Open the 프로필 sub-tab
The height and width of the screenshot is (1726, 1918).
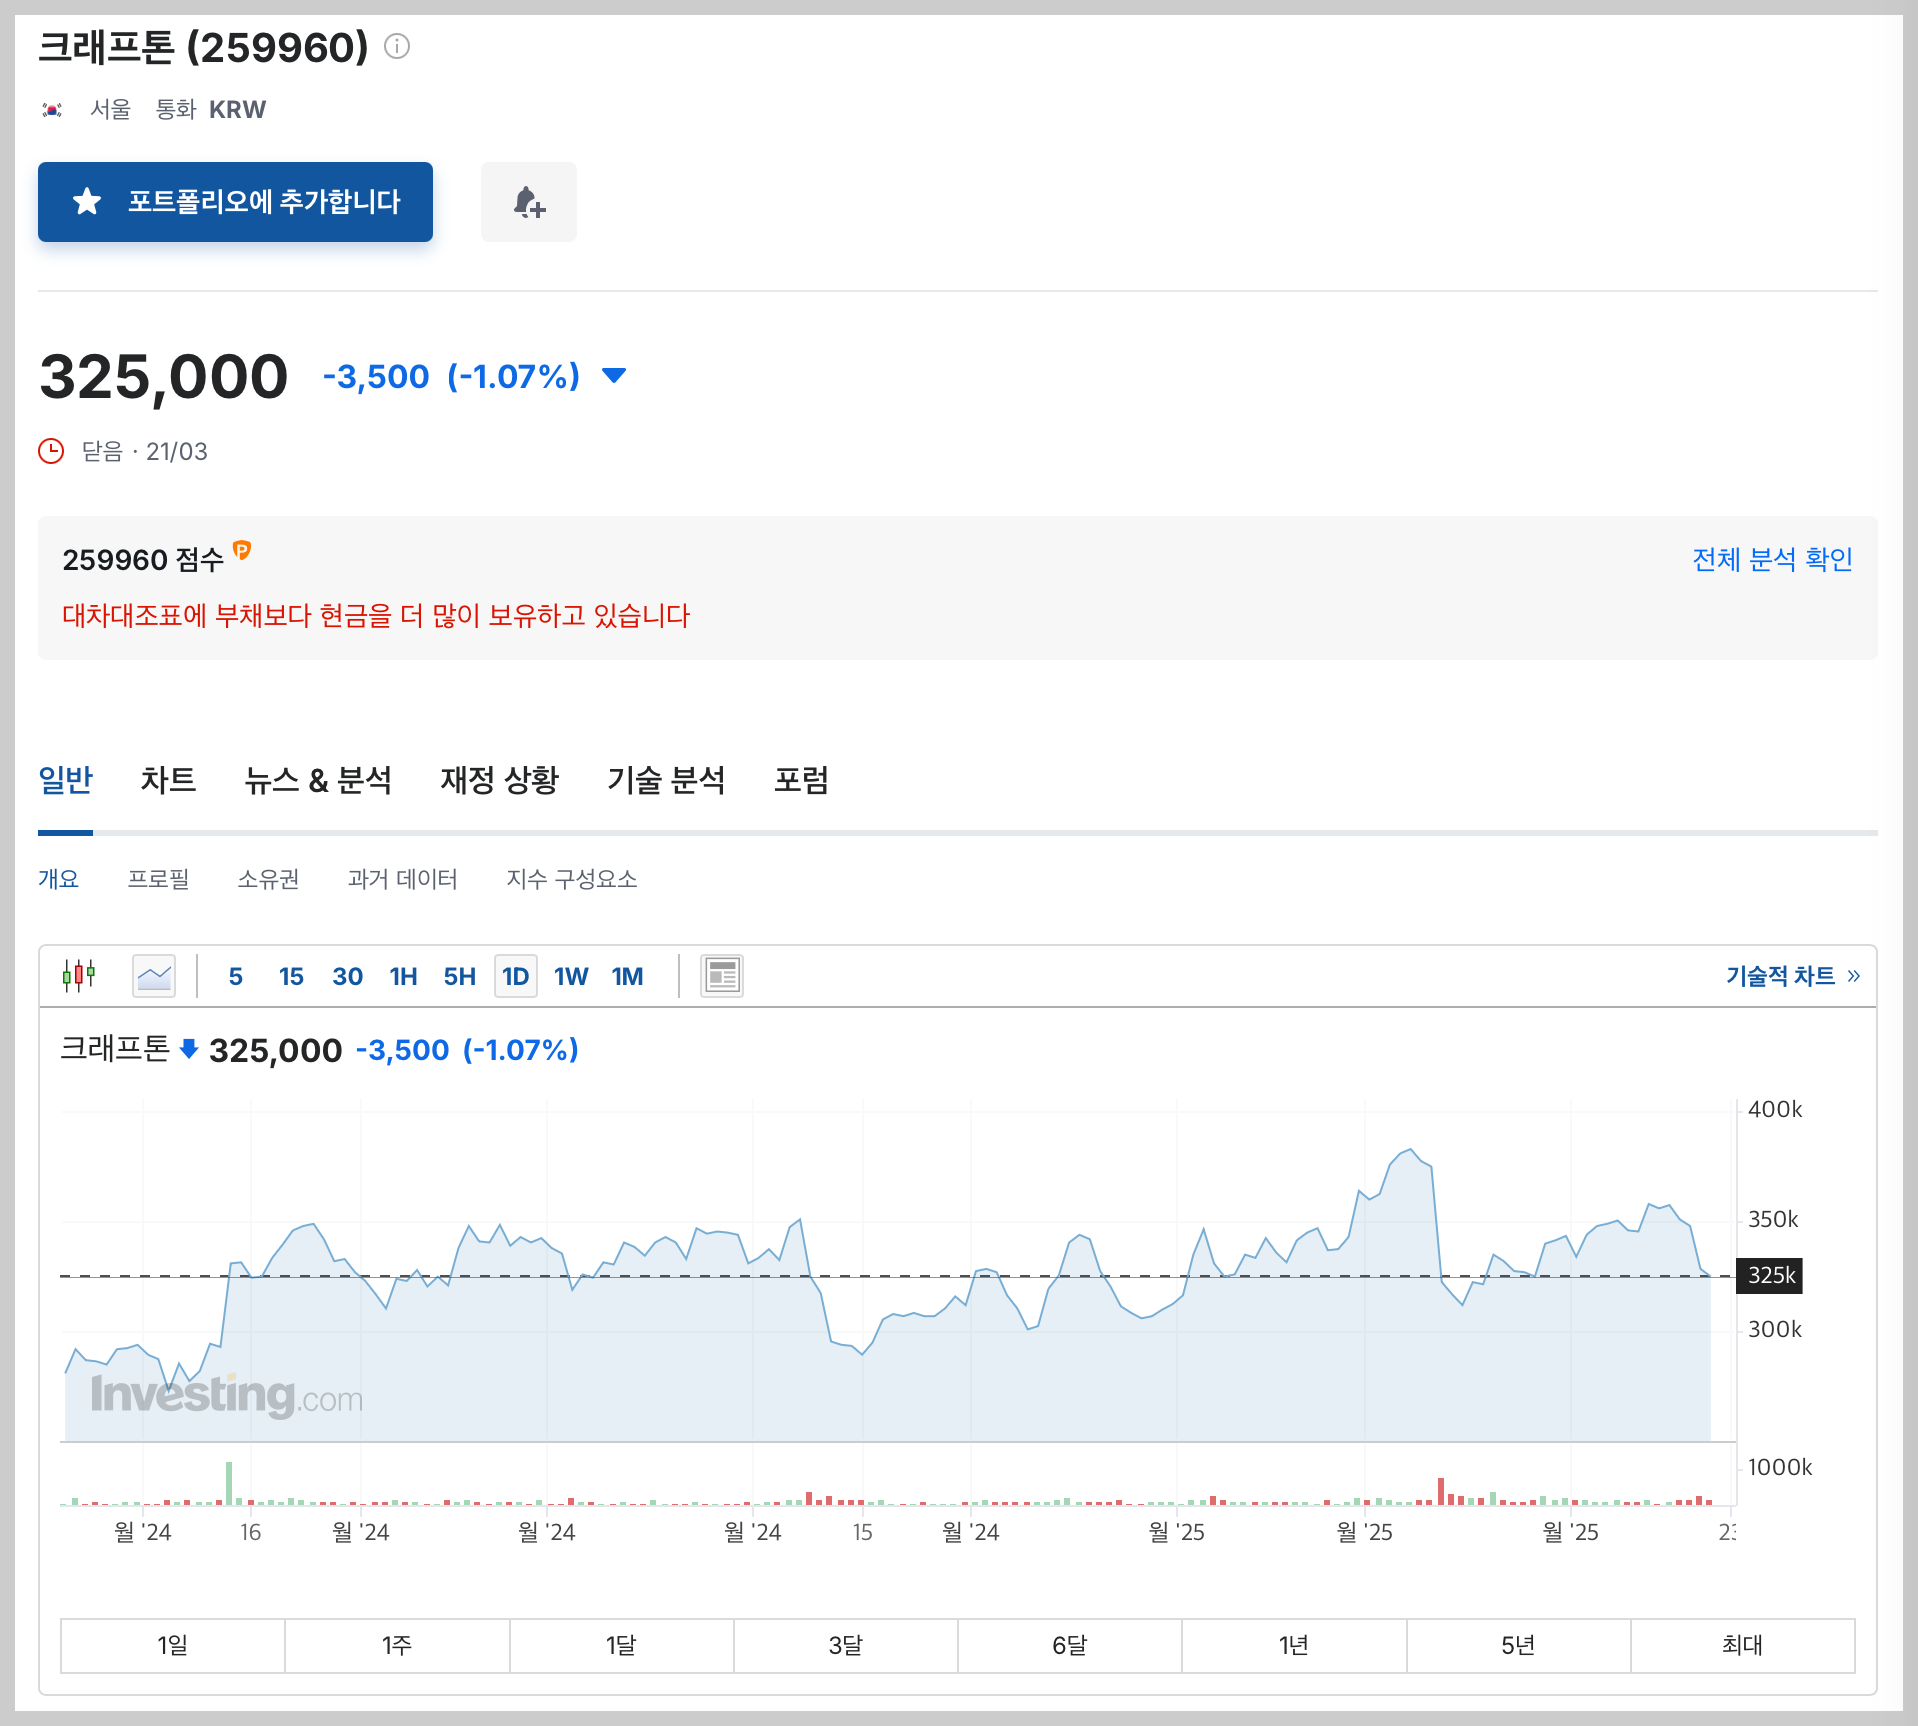(x=158, y=879)
